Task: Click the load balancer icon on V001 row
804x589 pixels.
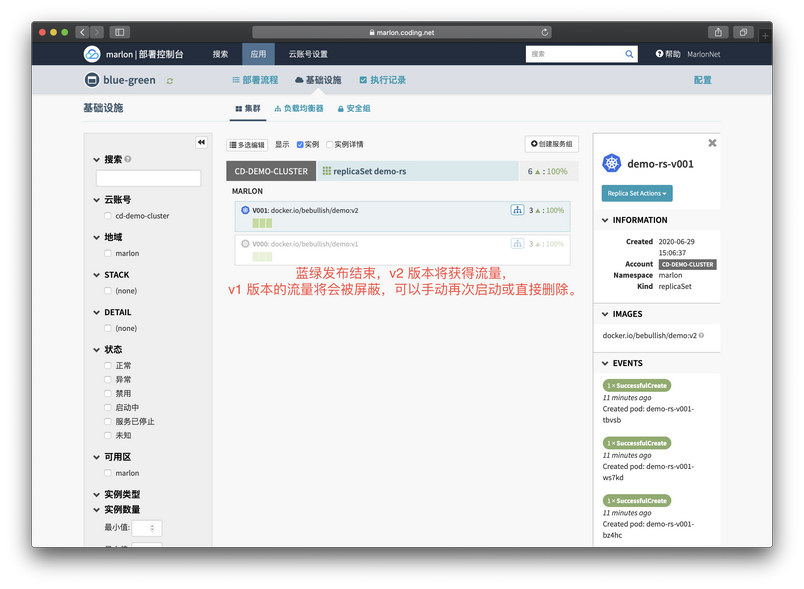Action: point(517,210)
